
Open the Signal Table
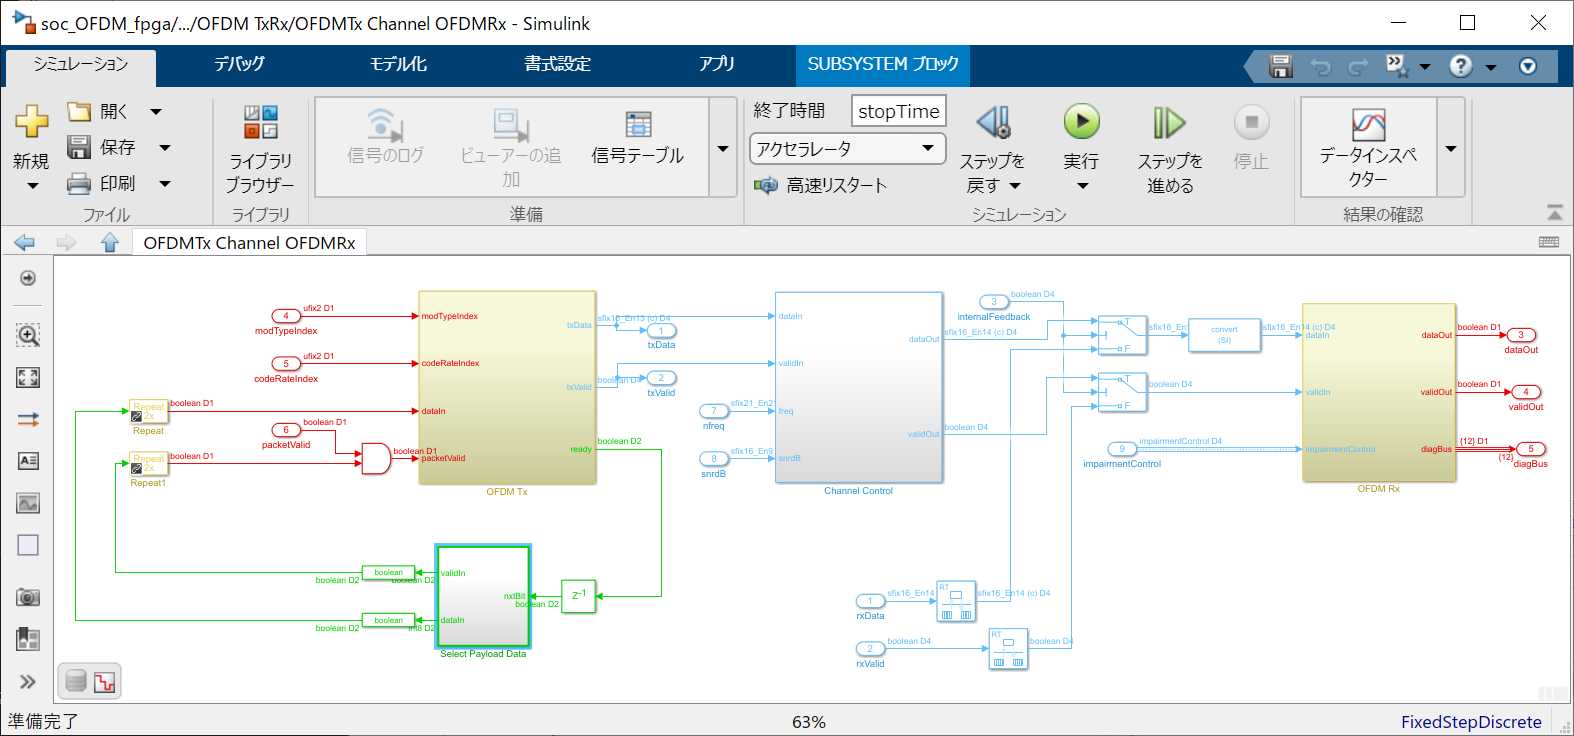(x=638, y=135)
